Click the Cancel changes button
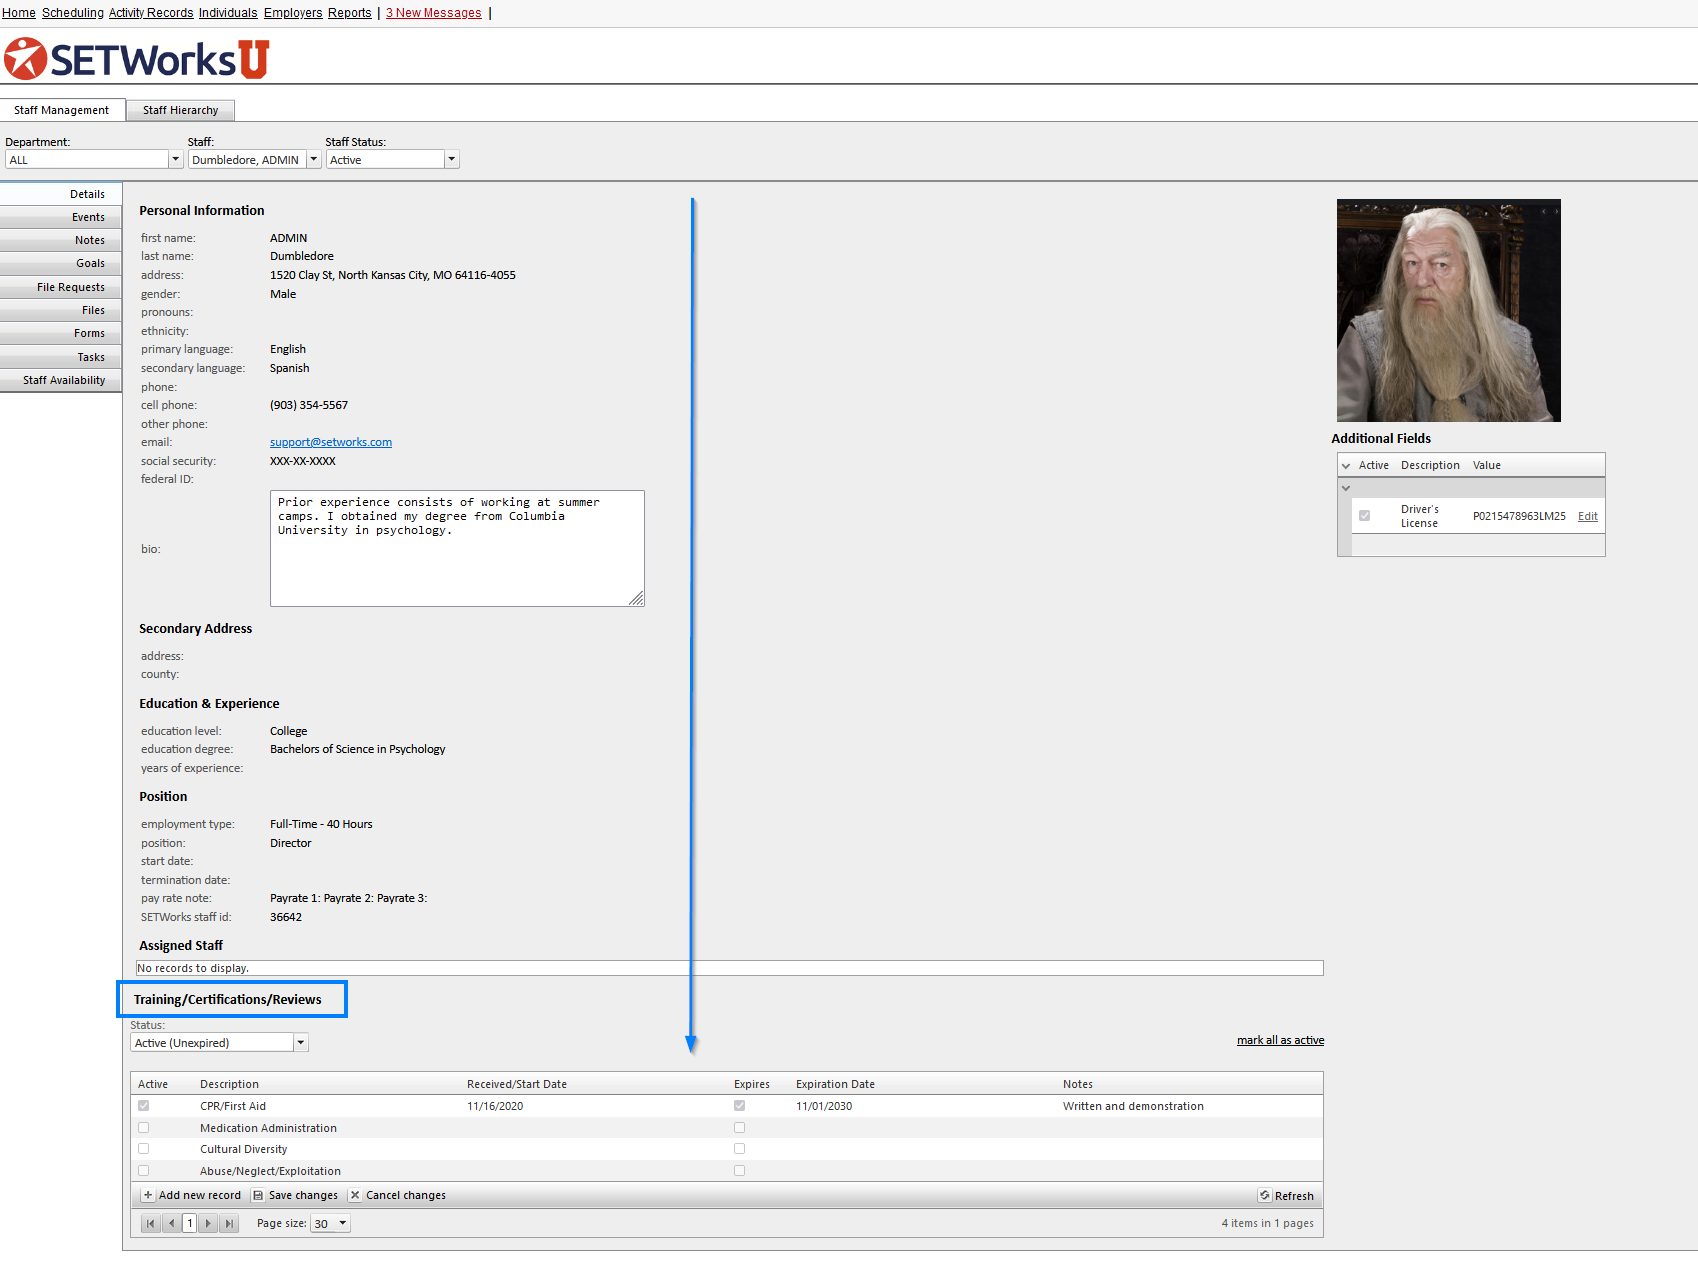The width and height of the screenshot is (1698, 1269). pyautogui.click(x=397, y=1195)
